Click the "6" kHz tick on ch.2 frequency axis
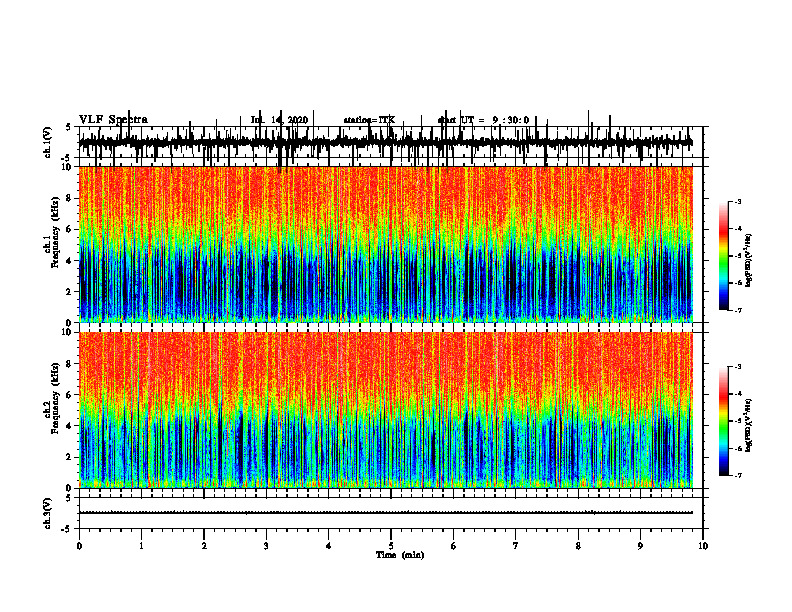The width and height of the screenshot is (792, 612). (70, 394)
